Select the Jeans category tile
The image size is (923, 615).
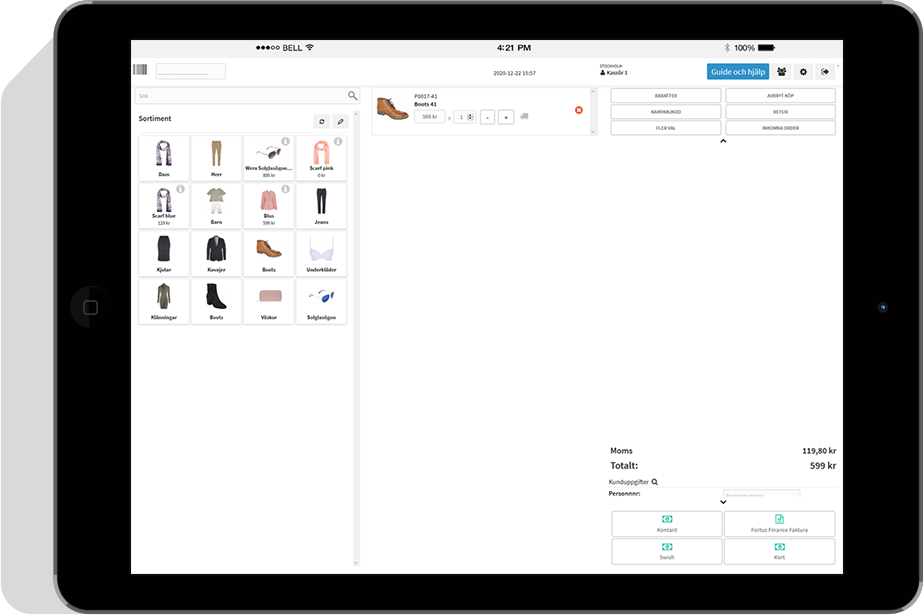point(321,206)
